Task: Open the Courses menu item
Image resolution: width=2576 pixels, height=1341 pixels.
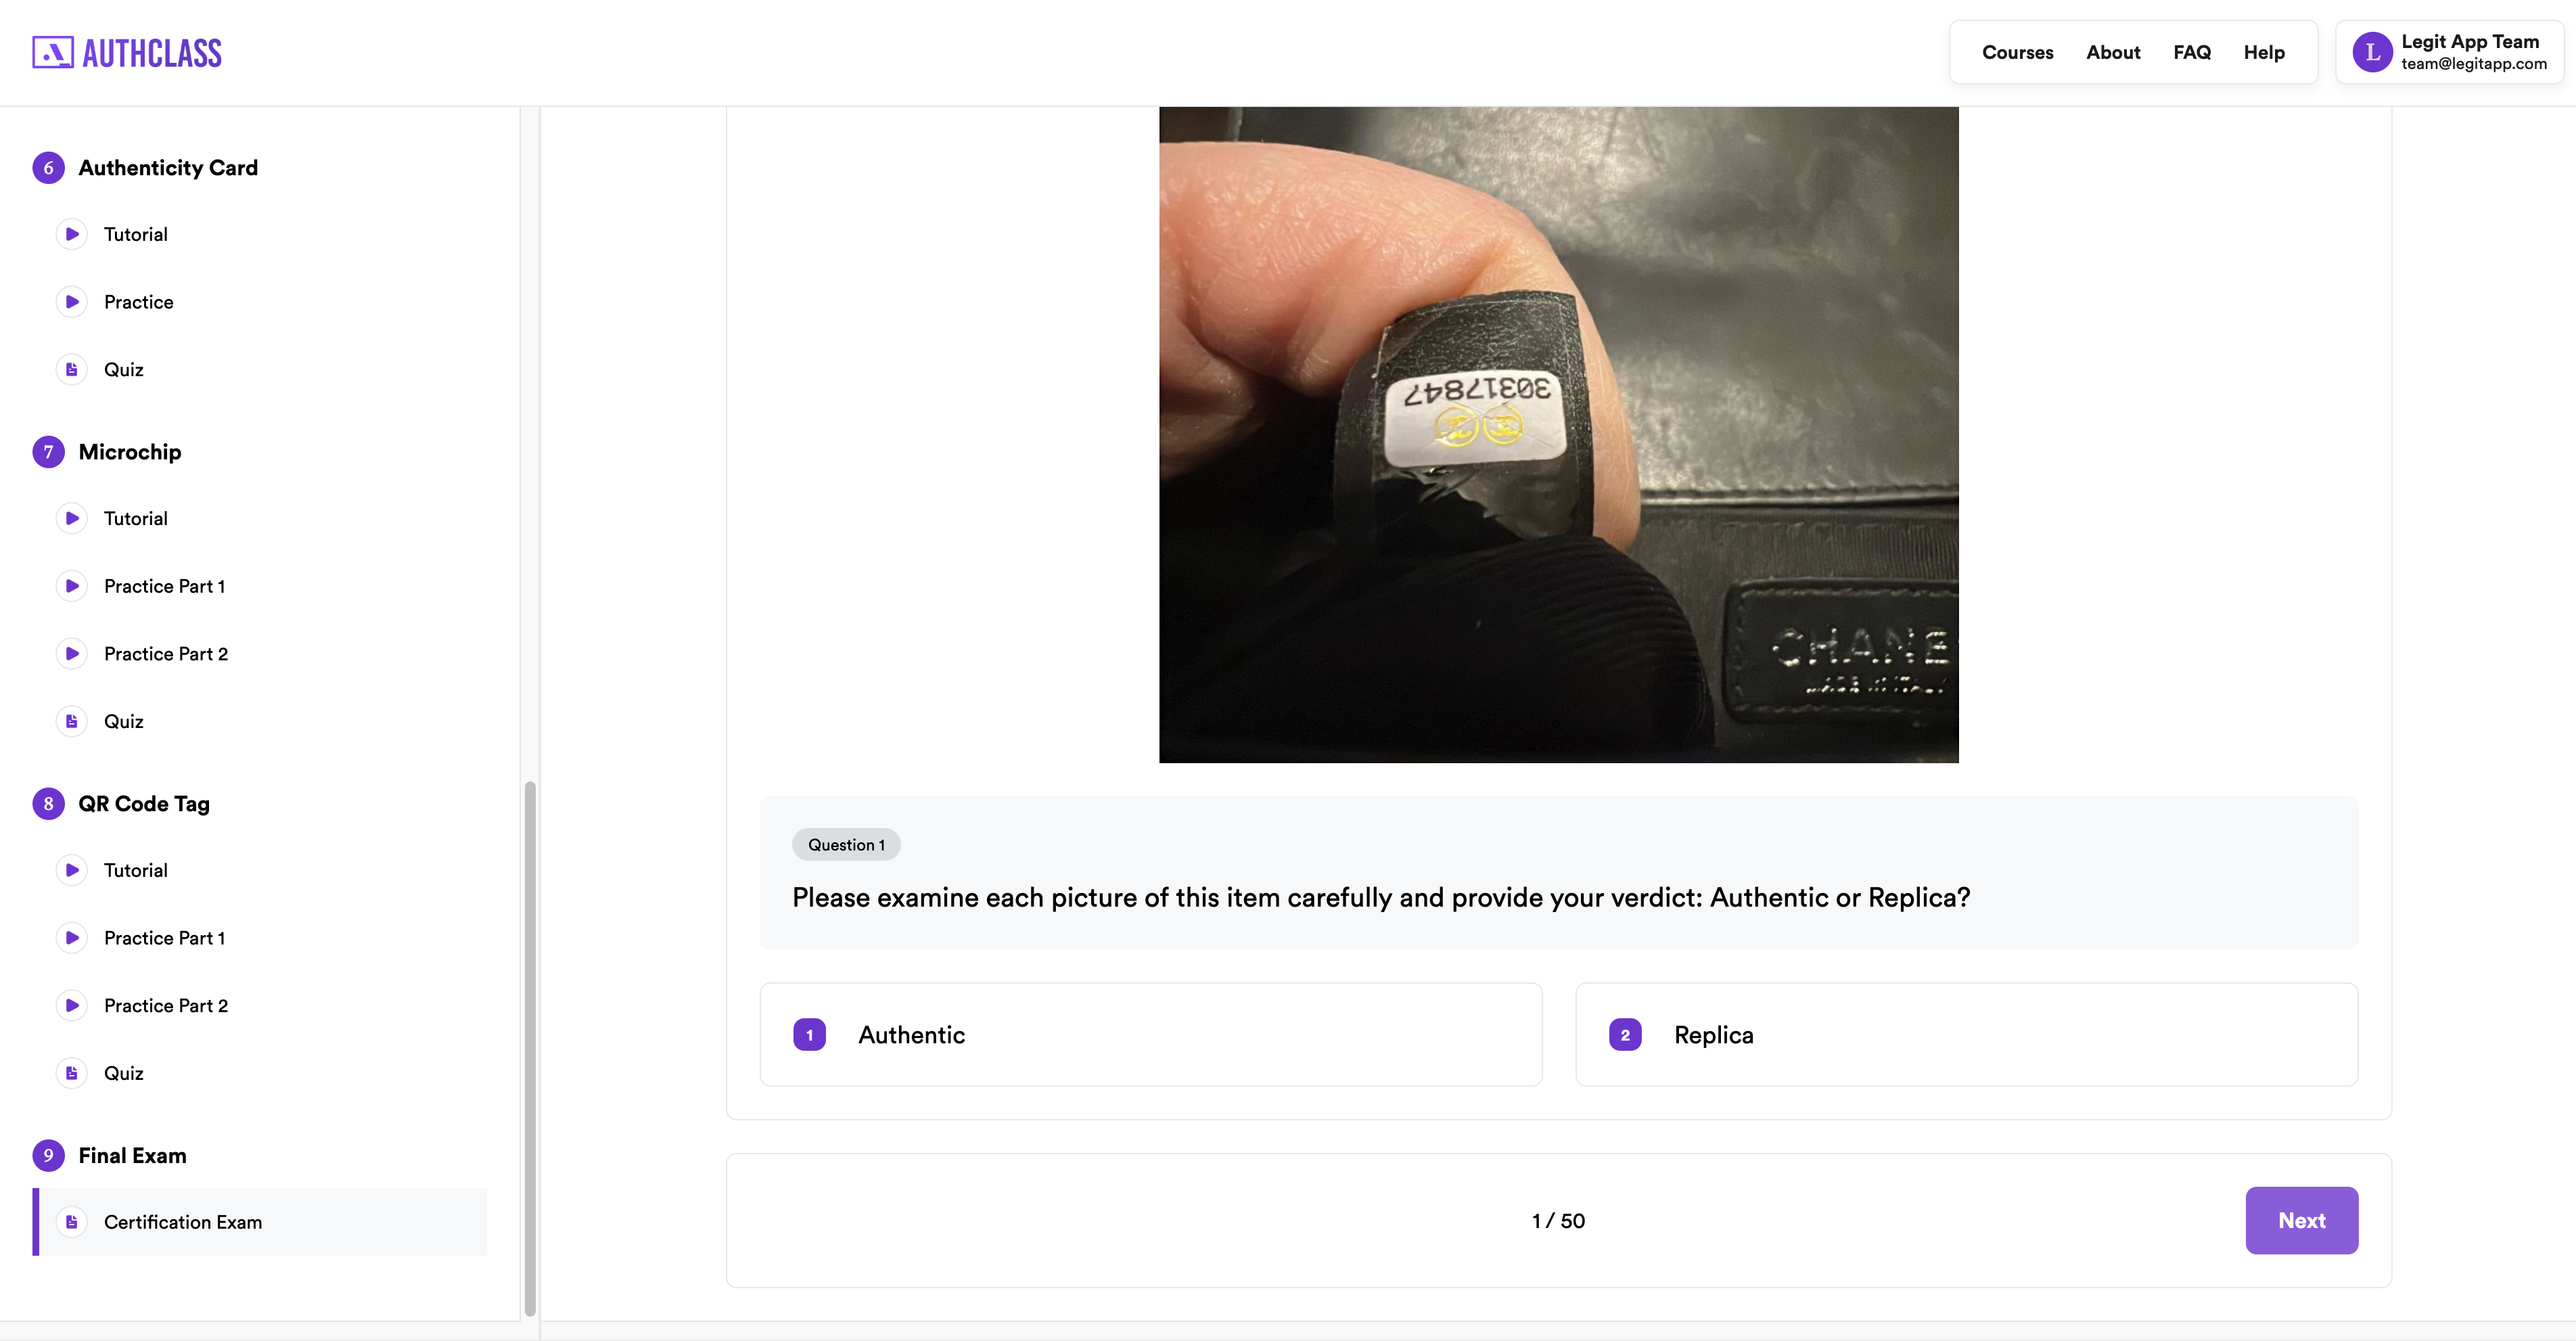Action: click(2017, 52)
